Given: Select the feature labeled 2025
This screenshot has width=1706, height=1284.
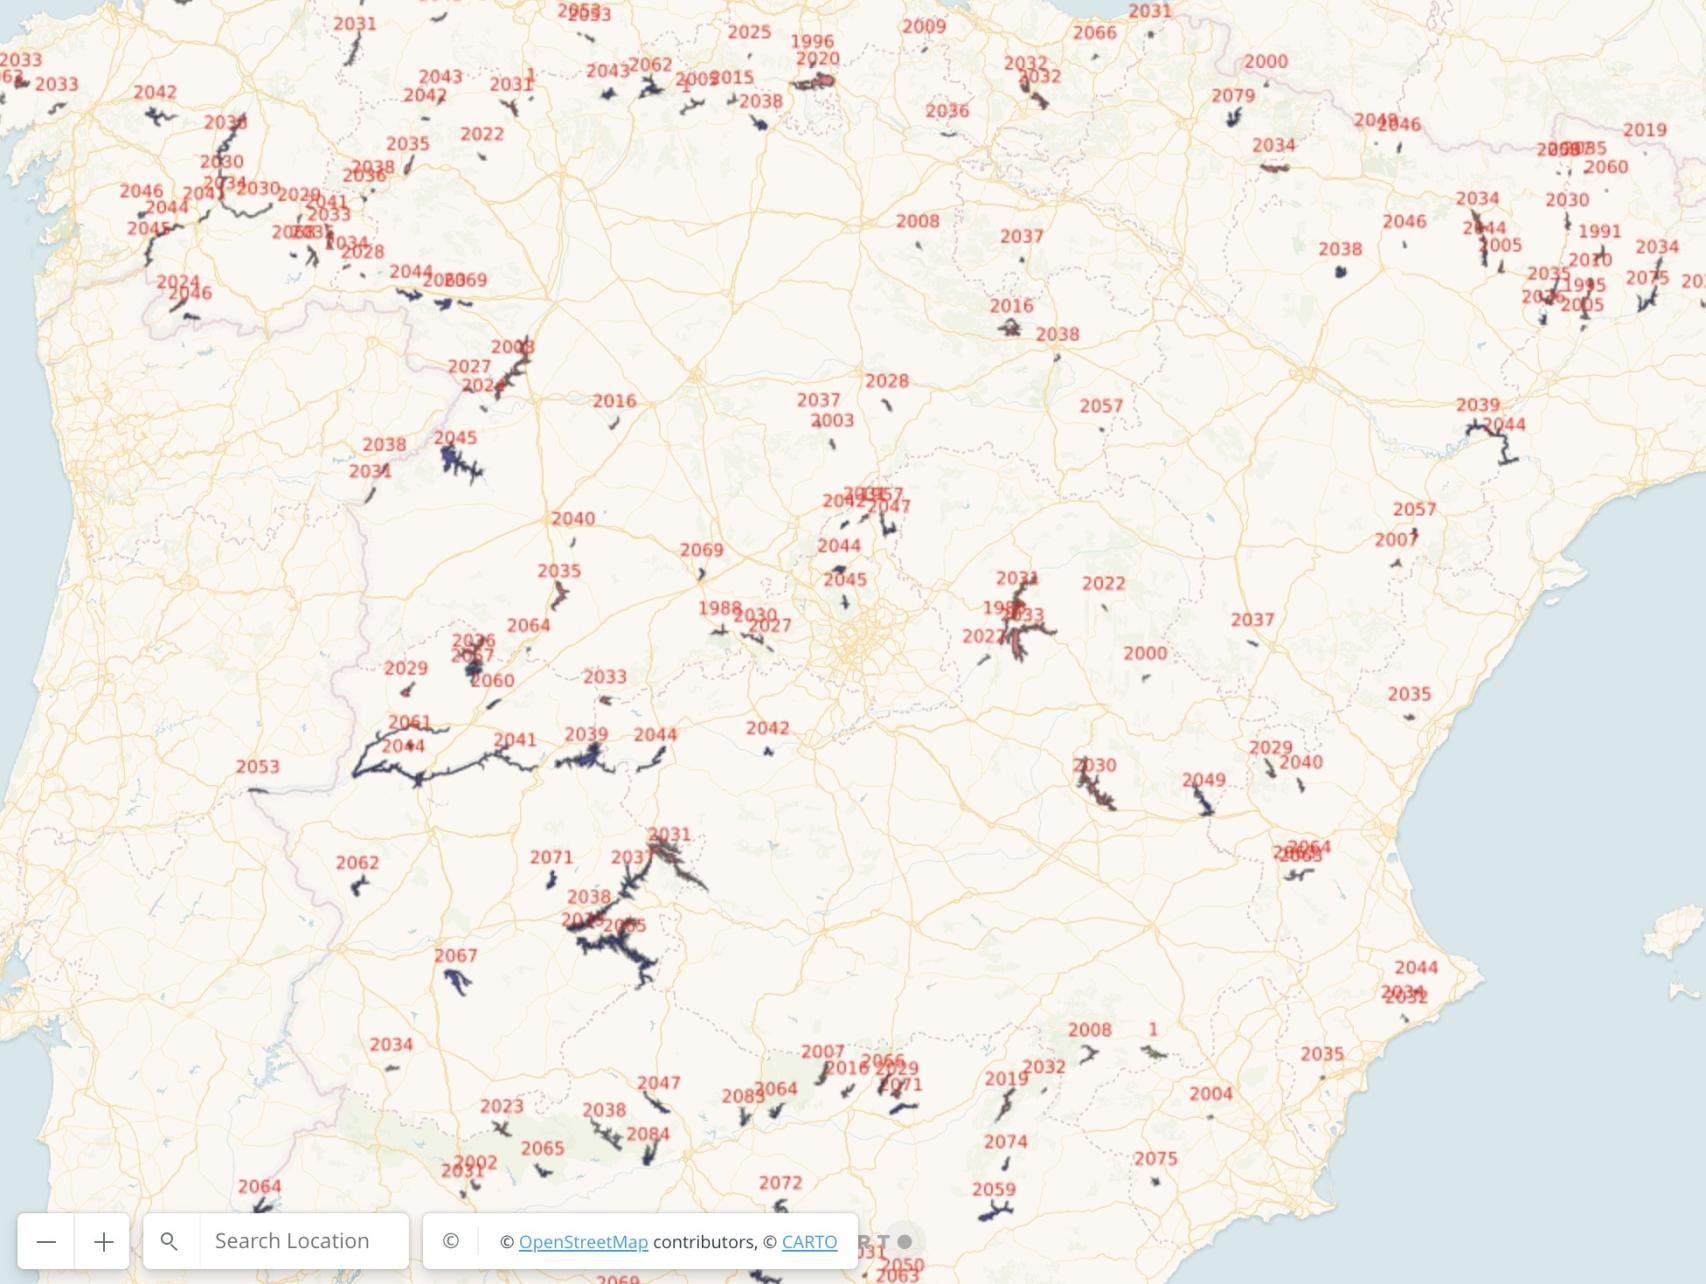Looking at the screenshot, I should tap(749, 33).
